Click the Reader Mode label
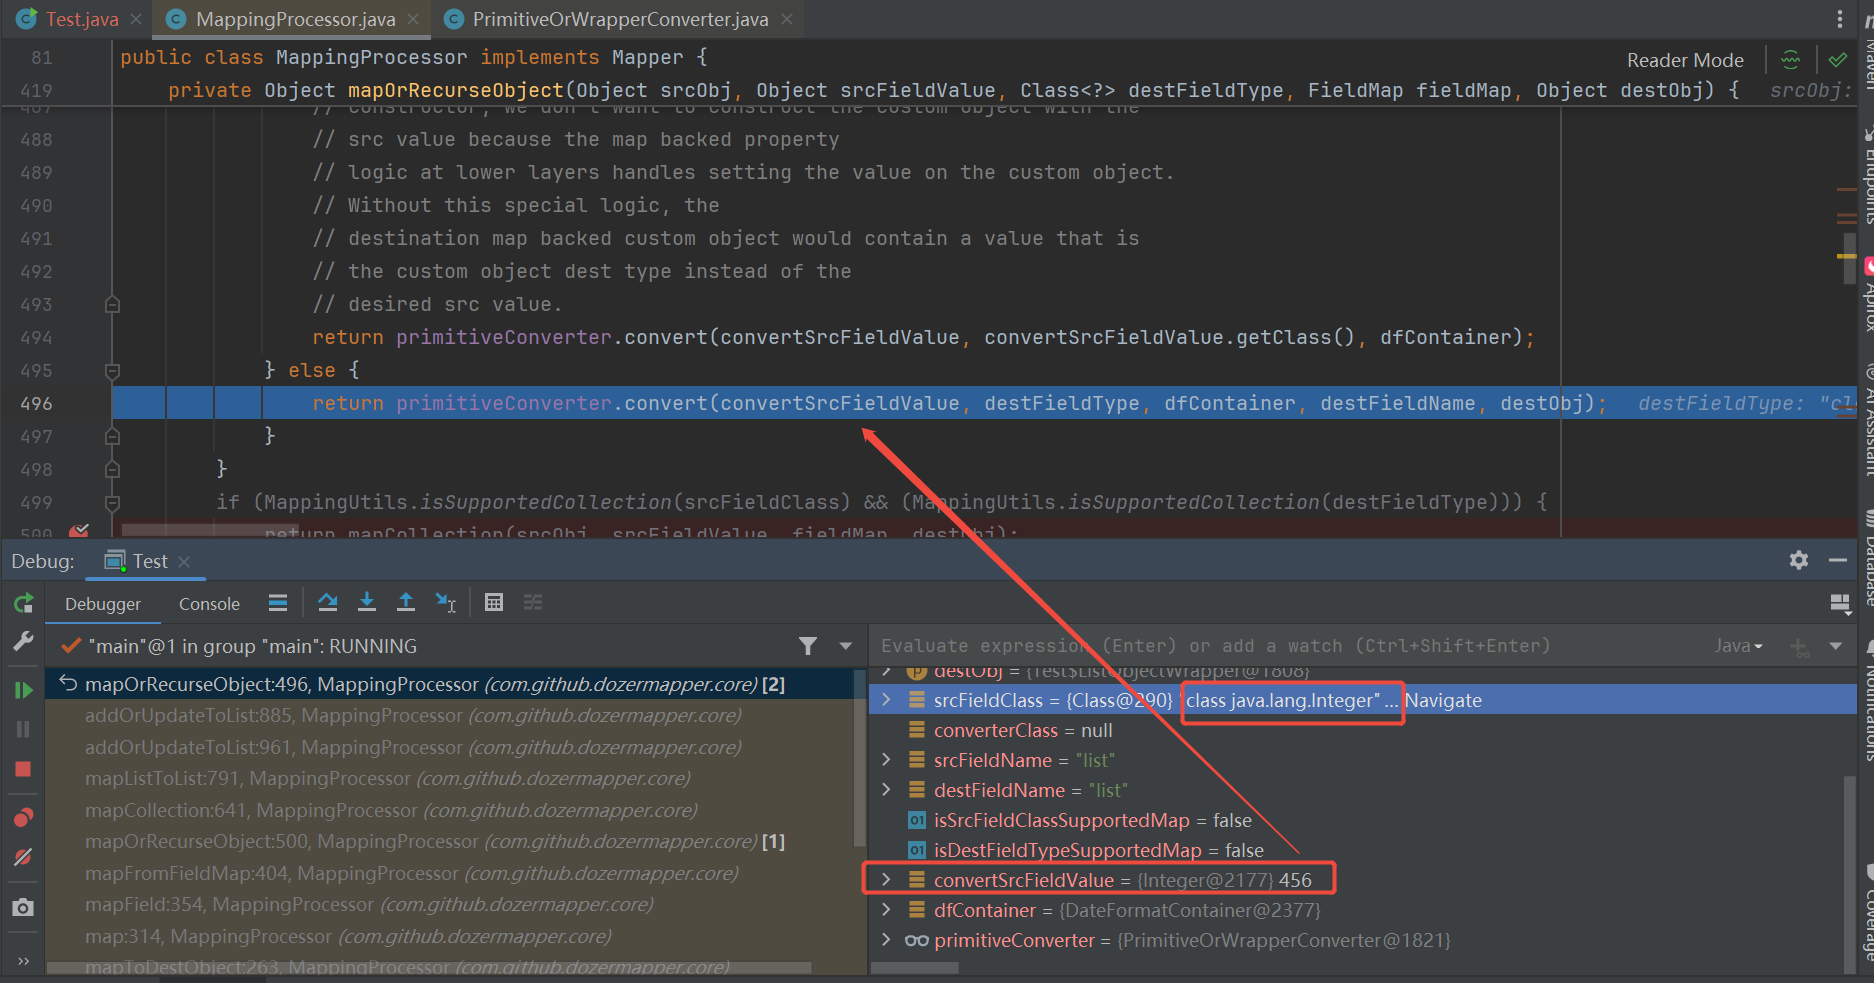Image resolution: width=1874 pixels, height=983 pixels. [1684, 60]
